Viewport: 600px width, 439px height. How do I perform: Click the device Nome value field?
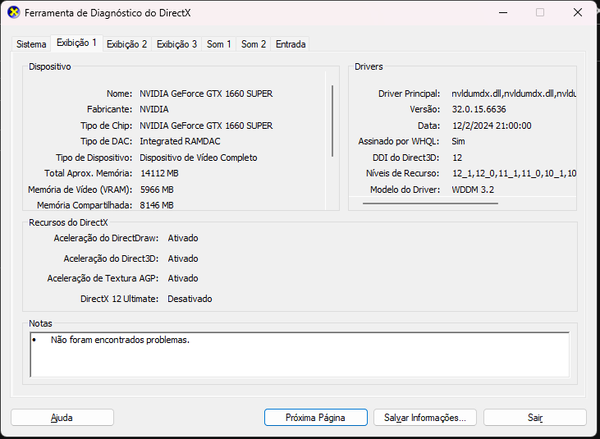(x=206, y=93)
